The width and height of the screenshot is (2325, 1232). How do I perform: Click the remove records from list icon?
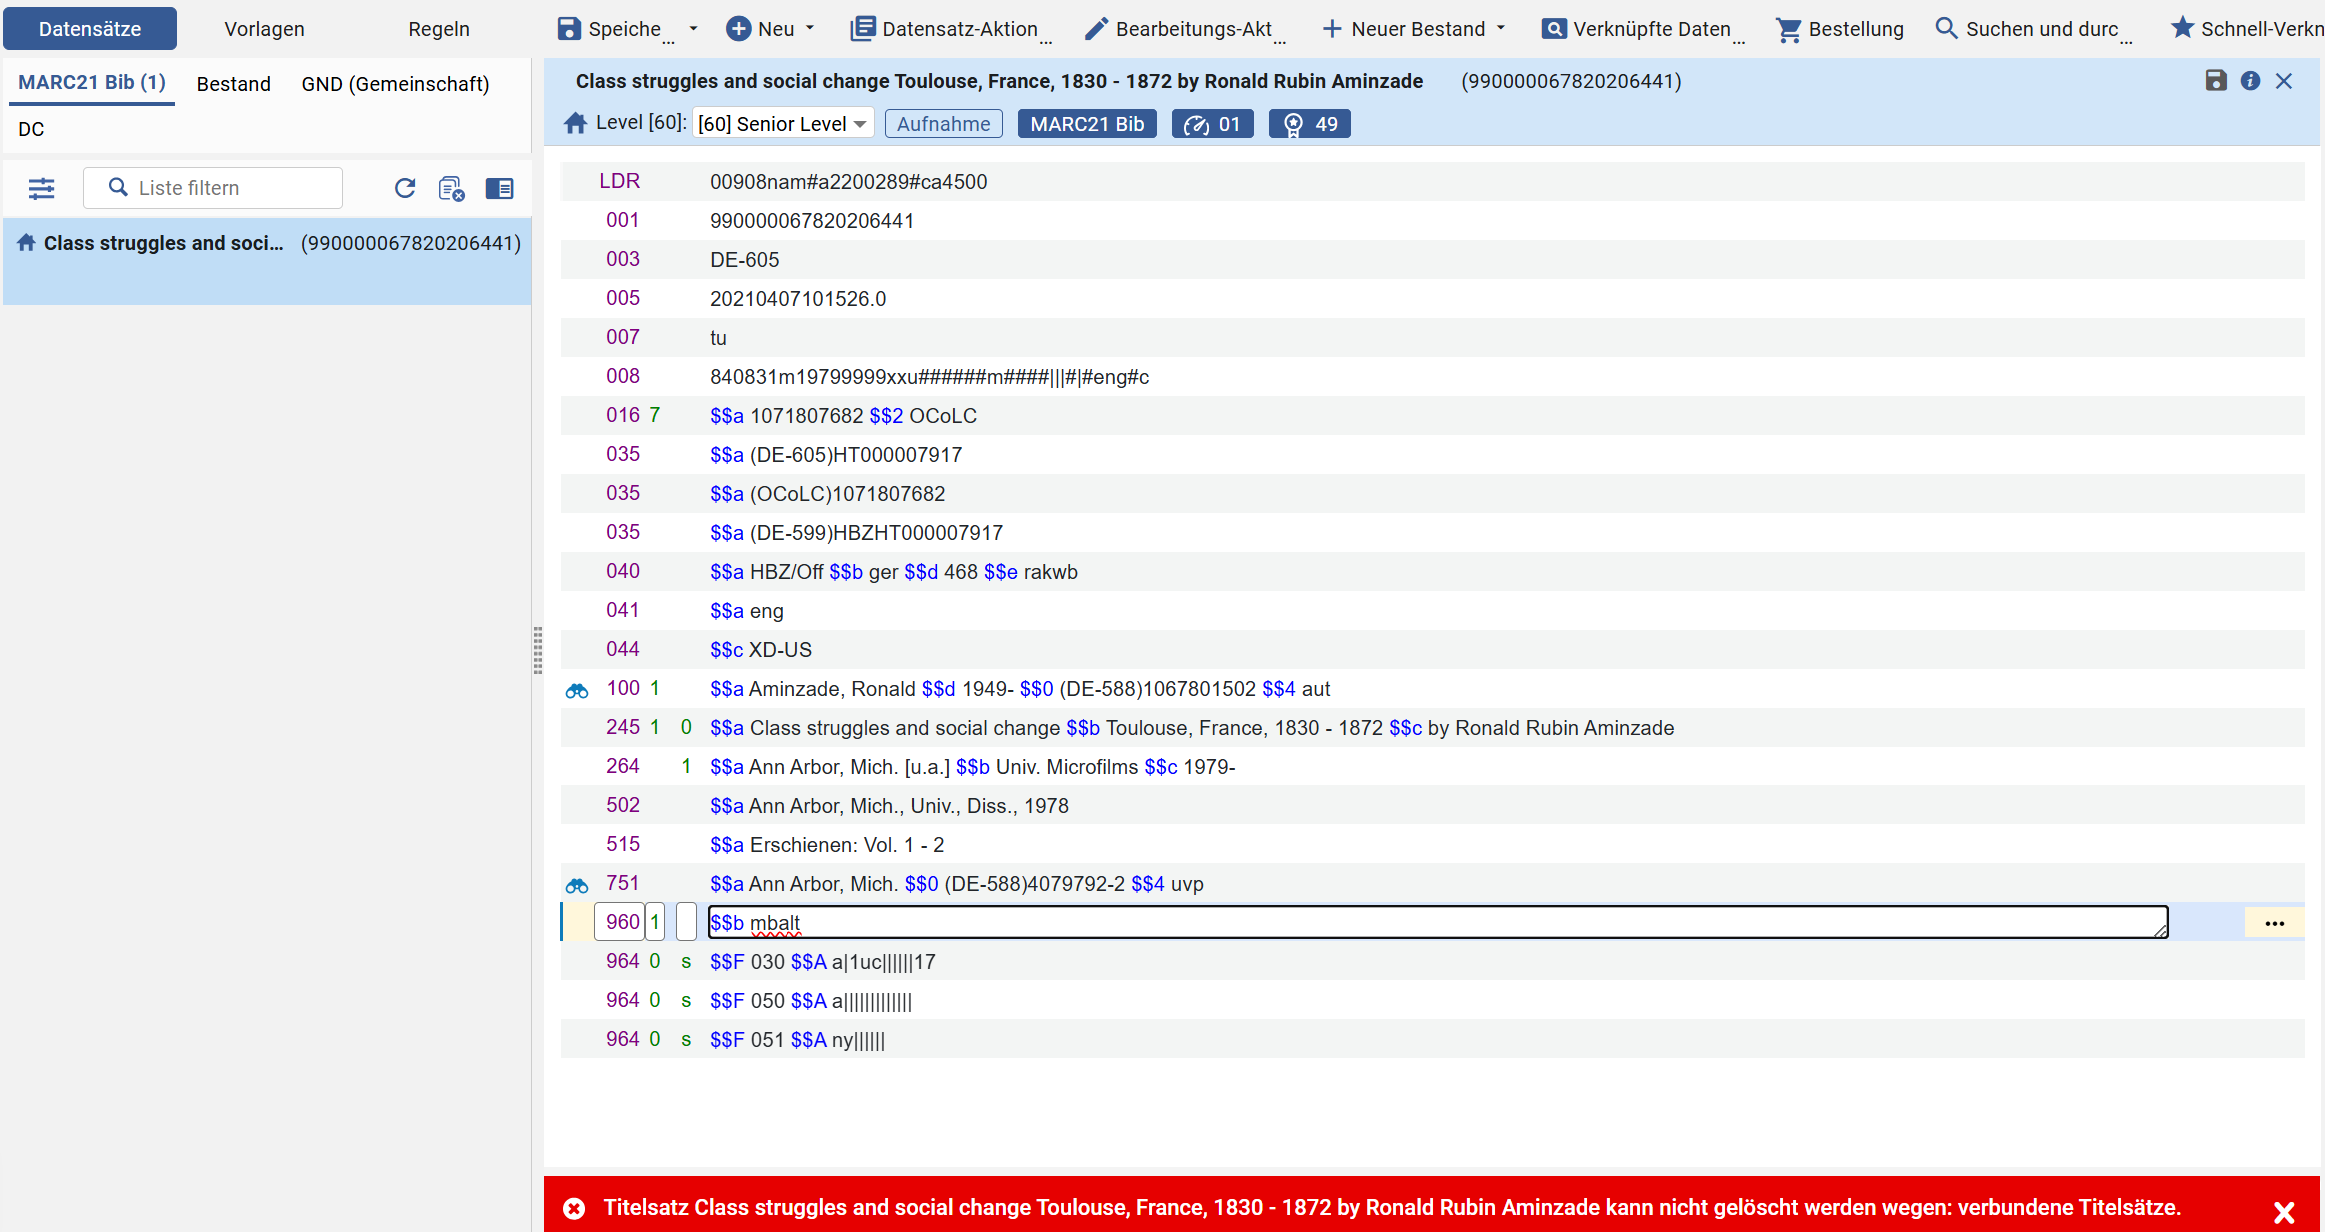452,188
